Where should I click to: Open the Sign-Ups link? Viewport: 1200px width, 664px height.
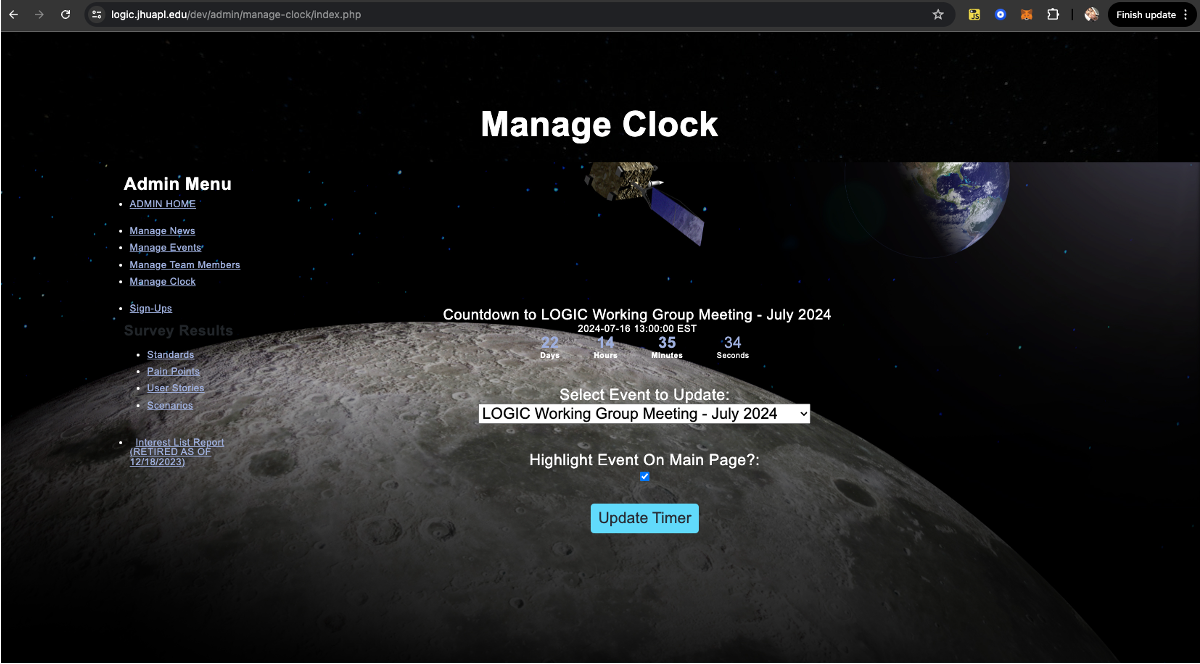pos(151,308)
